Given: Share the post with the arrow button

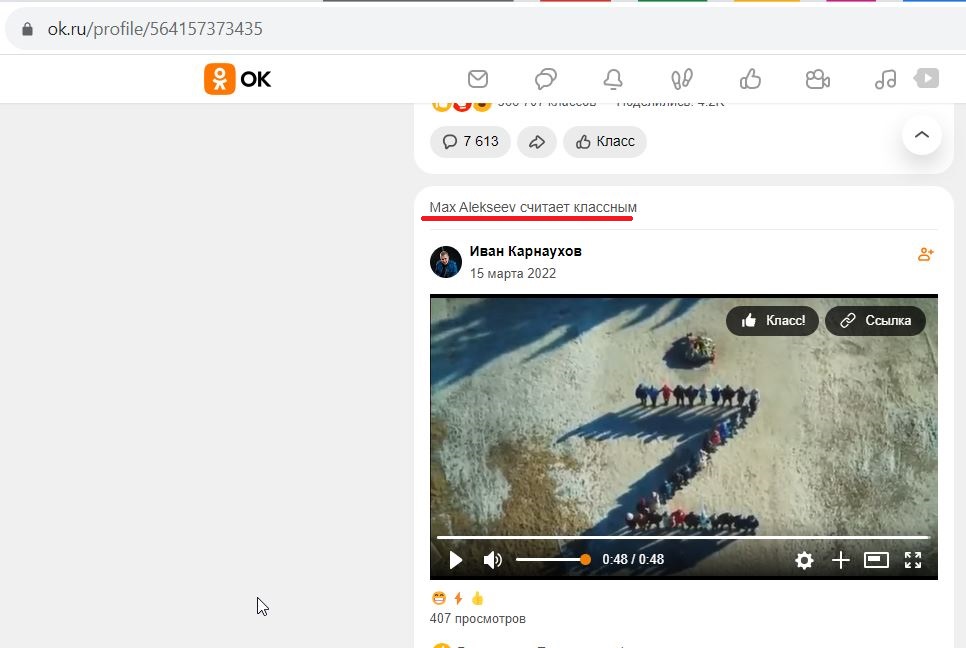Looking at the screenshot, I should pos(537,142).
